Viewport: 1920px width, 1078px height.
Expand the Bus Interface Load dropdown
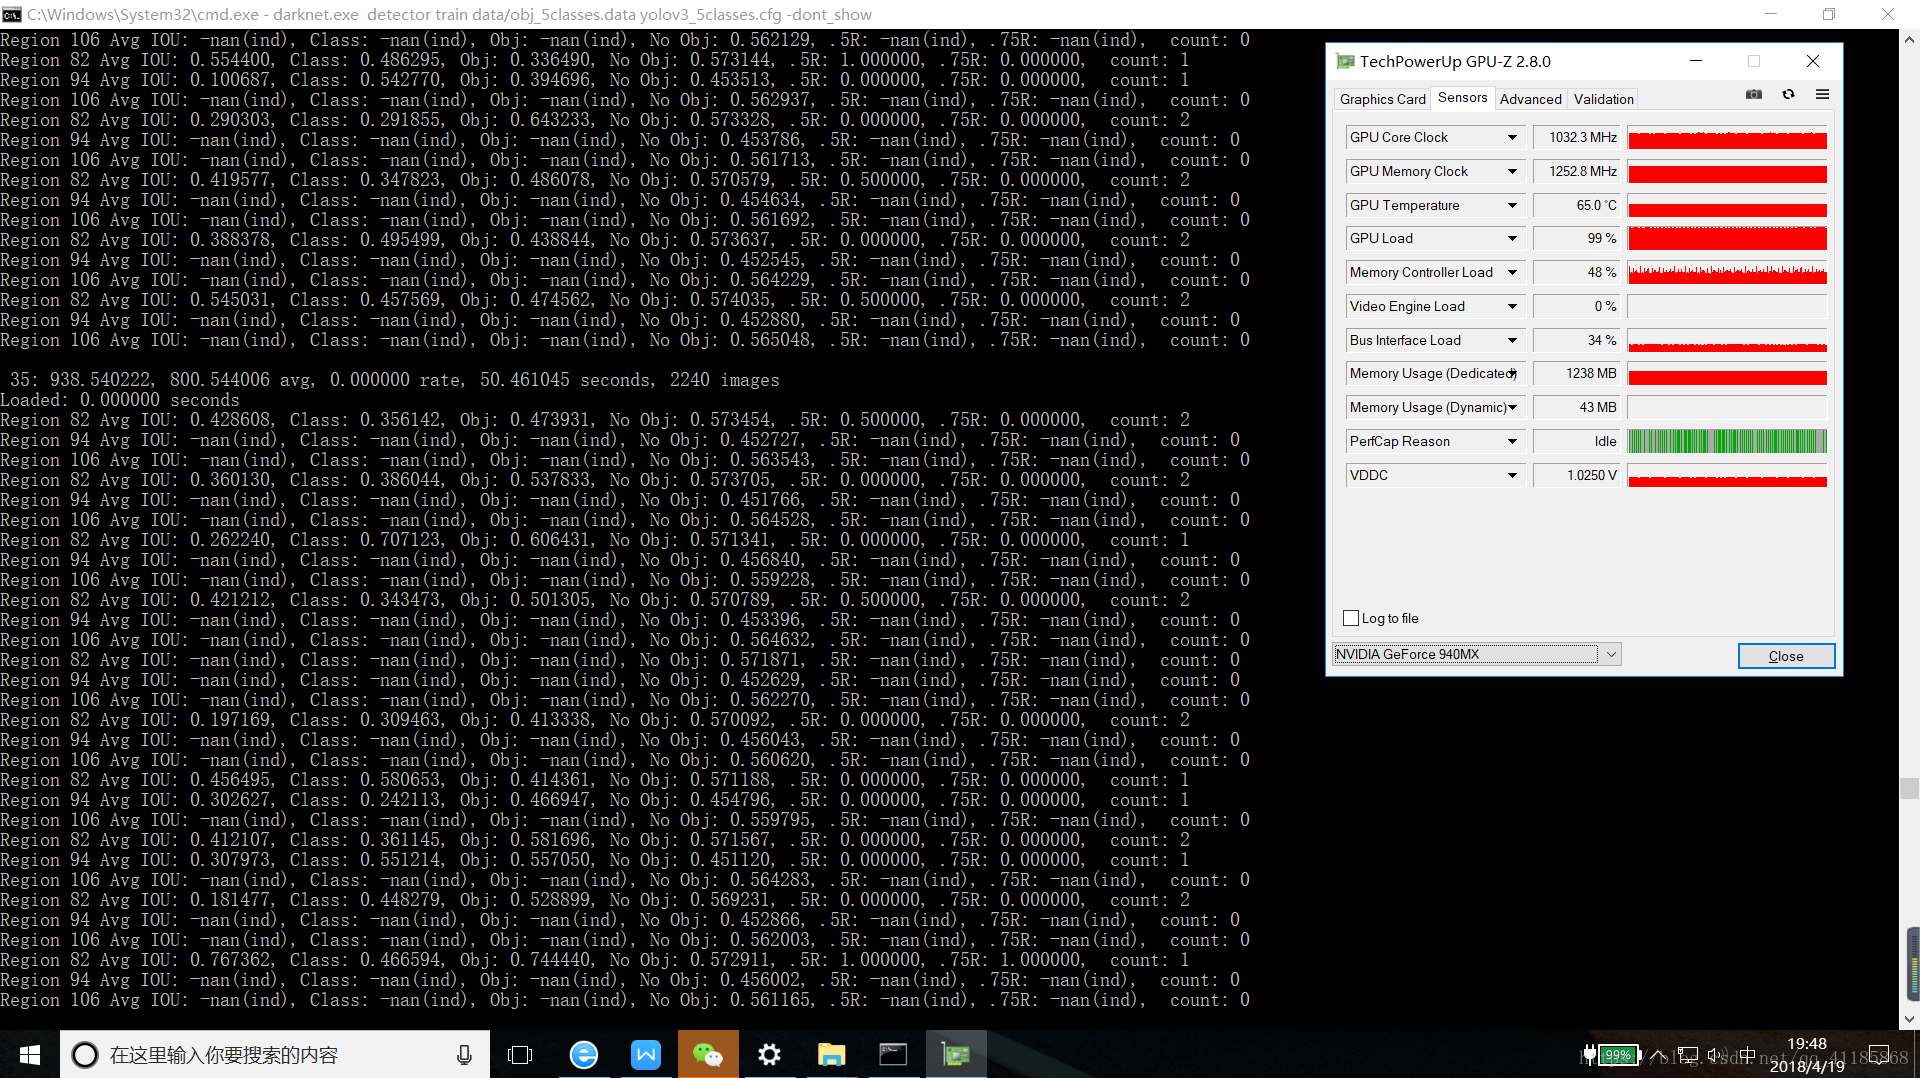tap(1512, 341)
